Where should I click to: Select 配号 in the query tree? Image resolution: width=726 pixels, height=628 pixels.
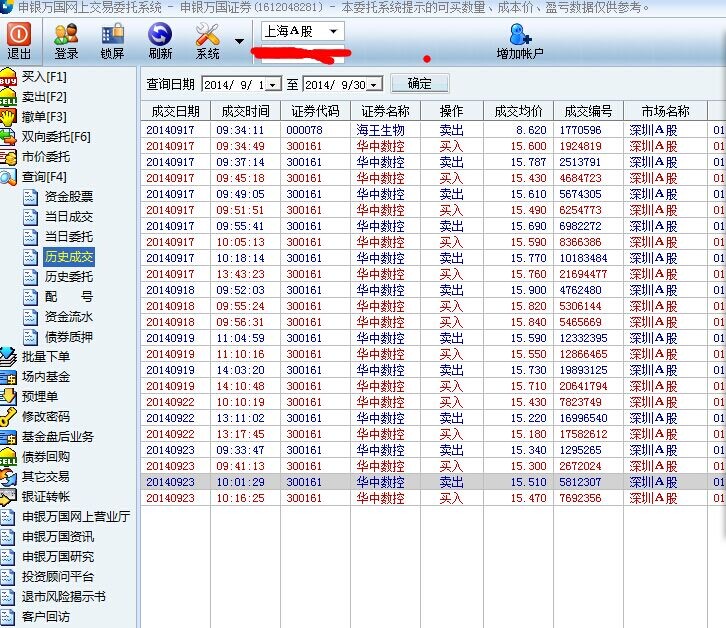pos(69,297)
